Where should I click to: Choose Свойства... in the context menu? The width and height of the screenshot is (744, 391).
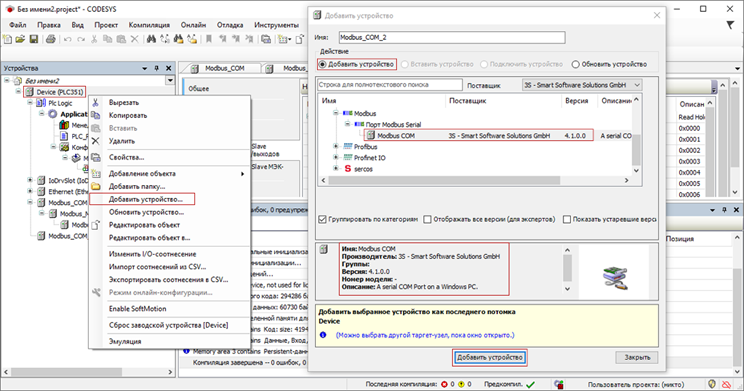point(127,158)
